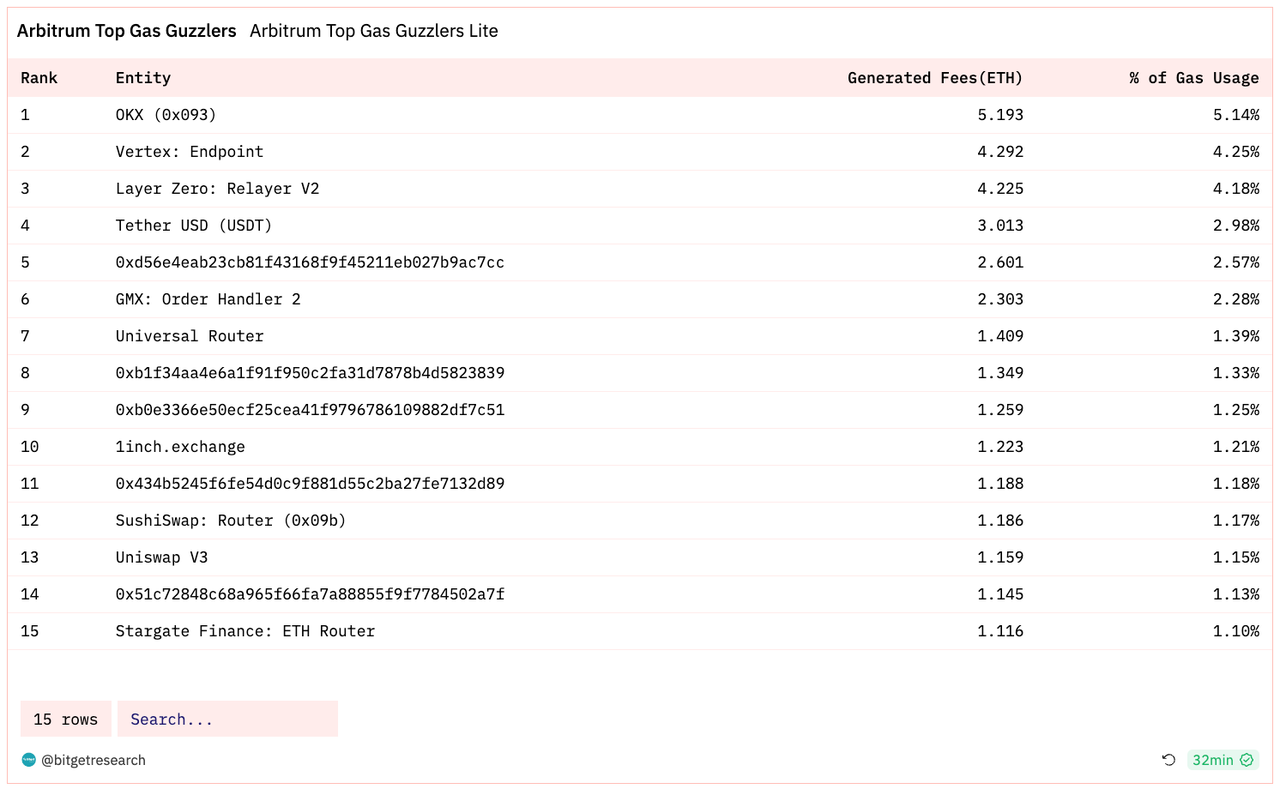Click the 2.98% gas usage value
This screenshot has height=789, width=1280.
1236,226
